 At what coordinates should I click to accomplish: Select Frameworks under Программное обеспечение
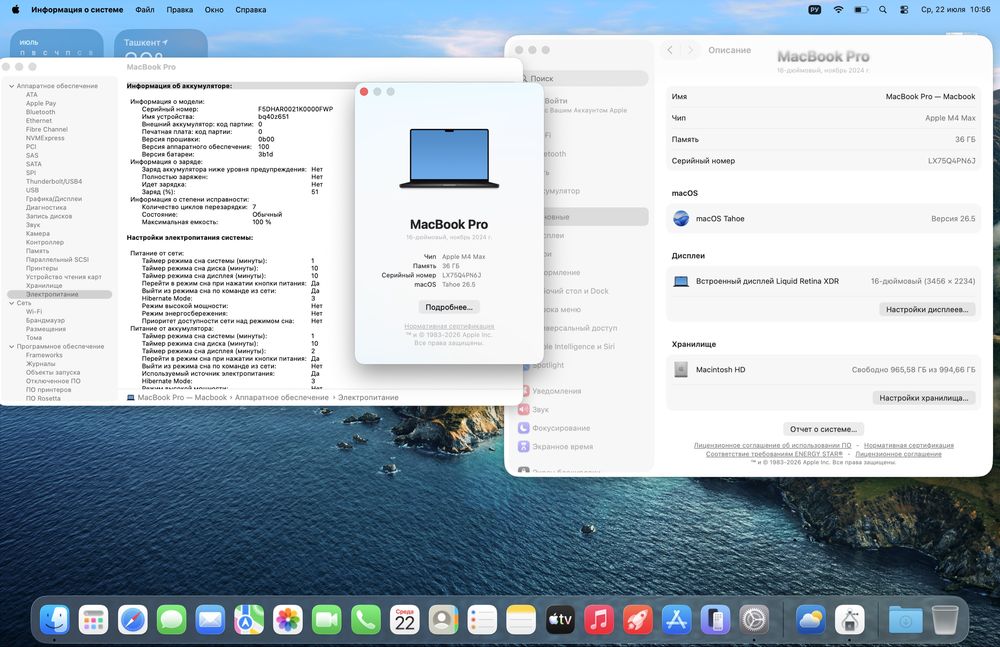pyautogui.click(x=44, y=355)
